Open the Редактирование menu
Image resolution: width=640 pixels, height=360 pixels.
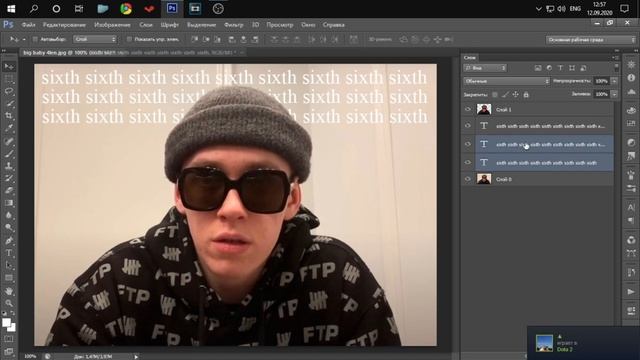[x=64, y=25]
